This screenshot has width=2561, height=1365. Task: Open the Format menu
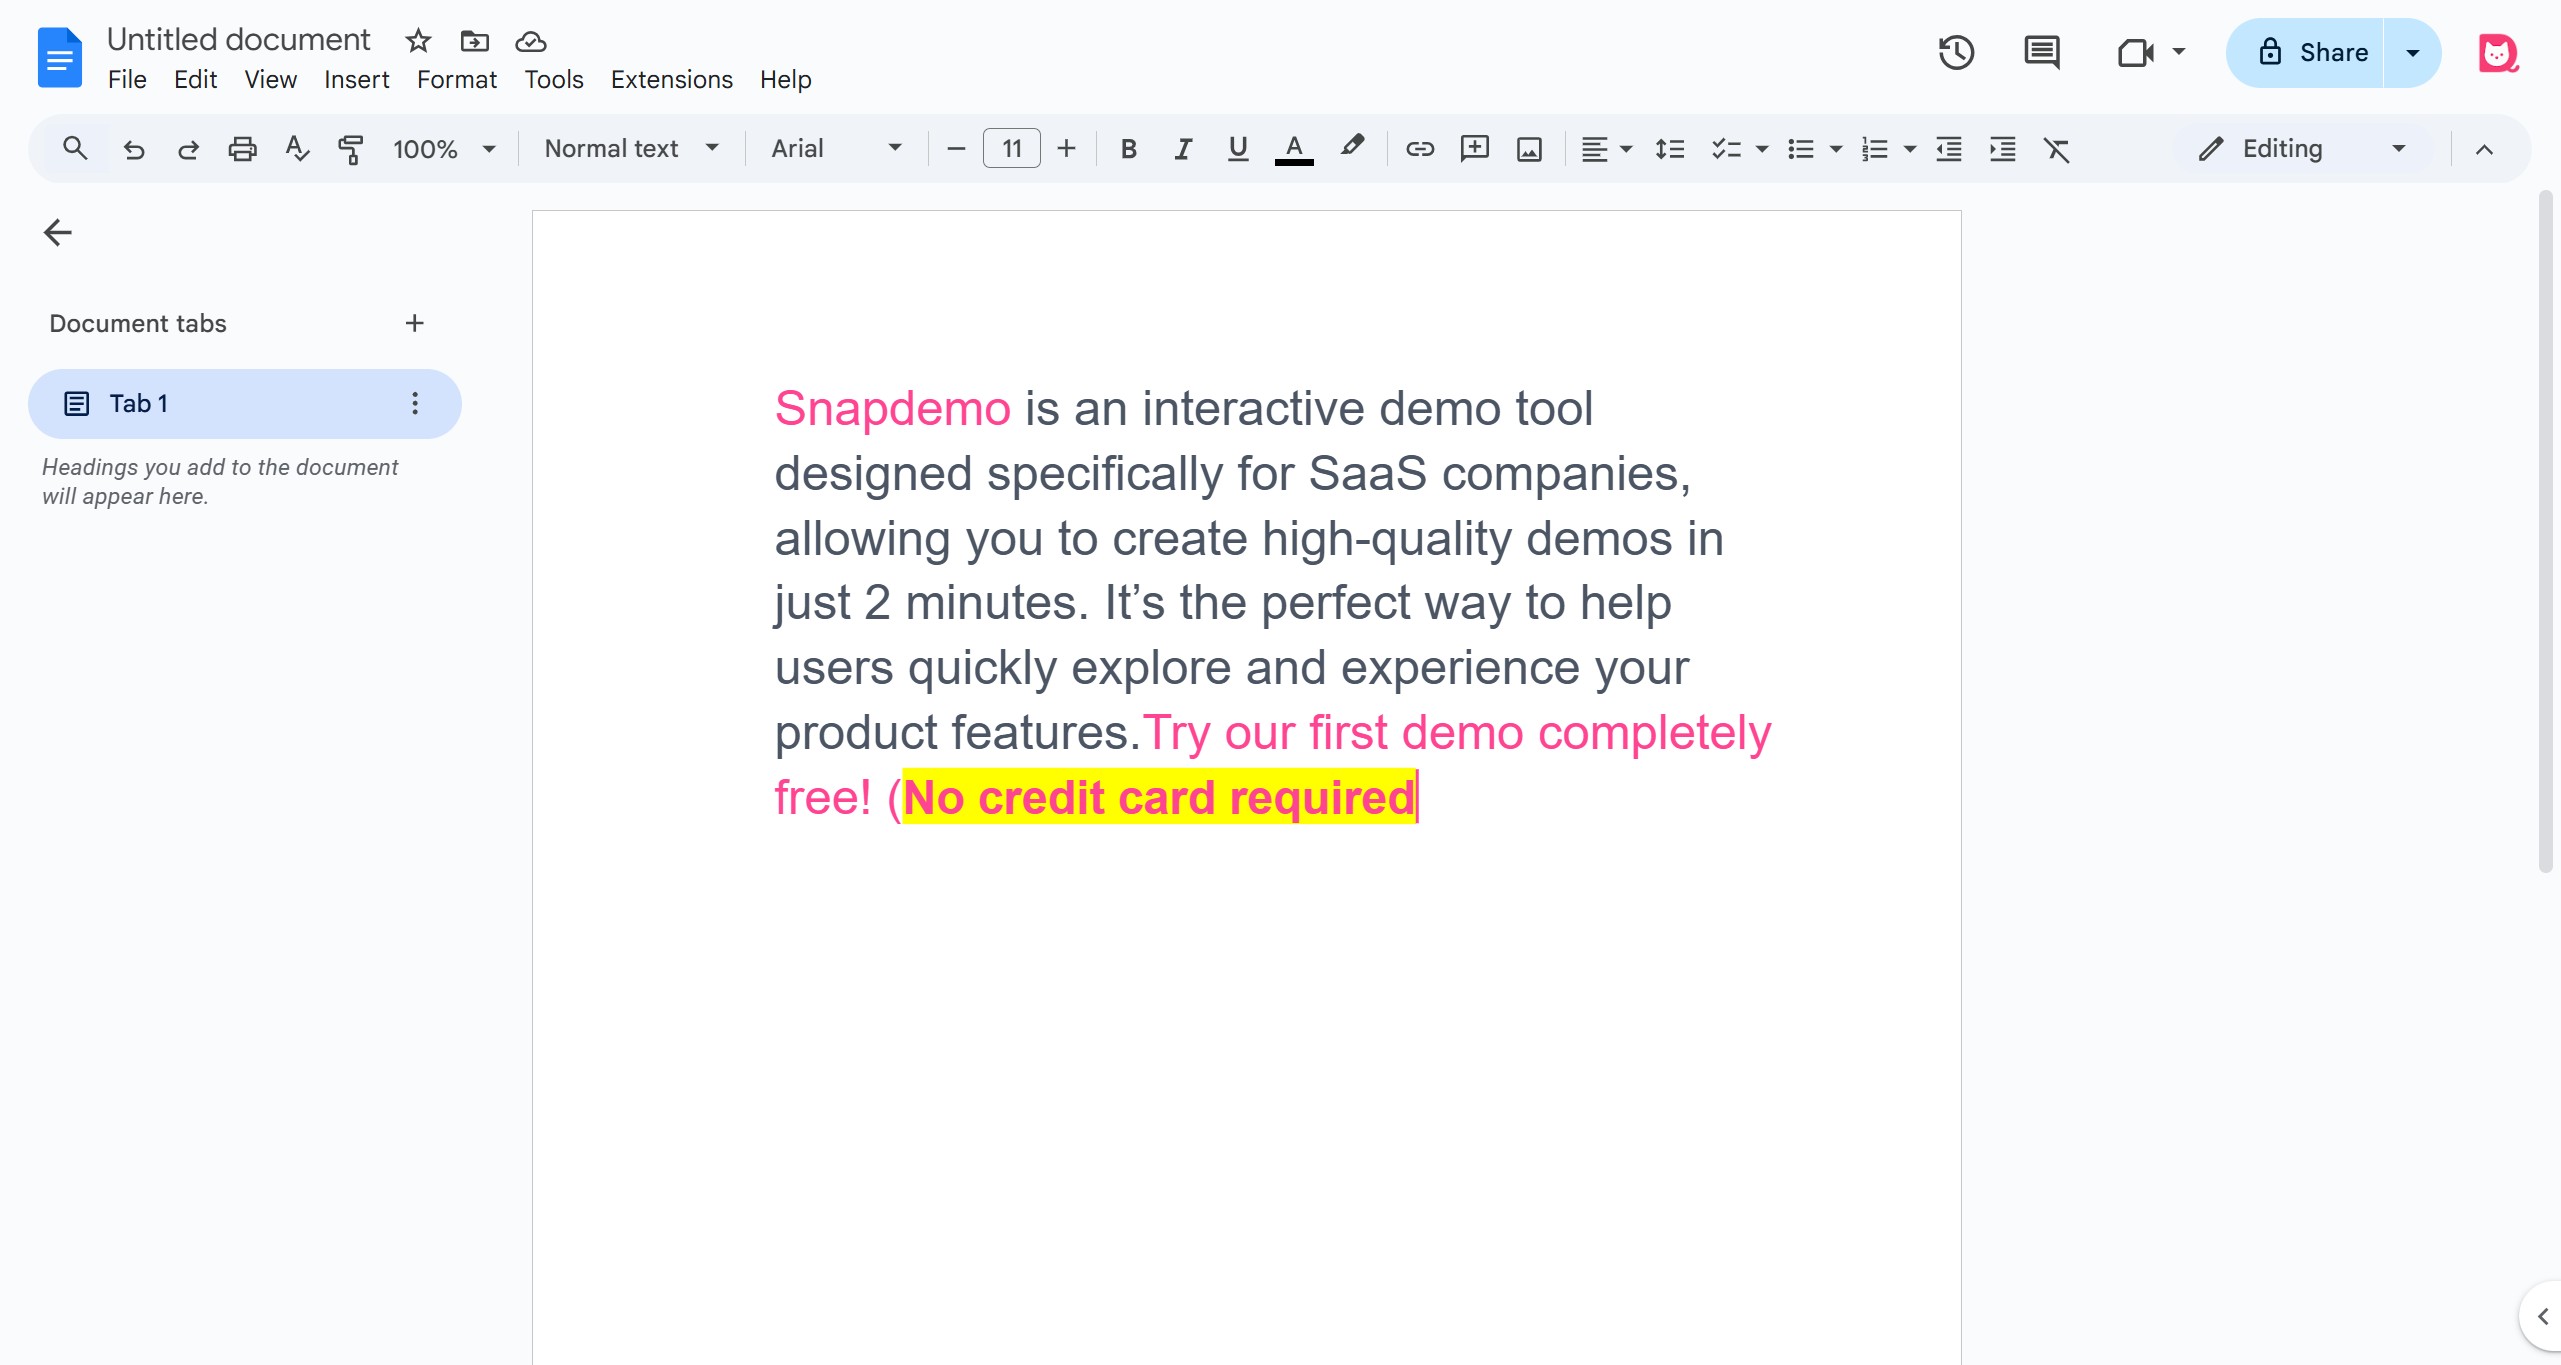pos(457,79)
